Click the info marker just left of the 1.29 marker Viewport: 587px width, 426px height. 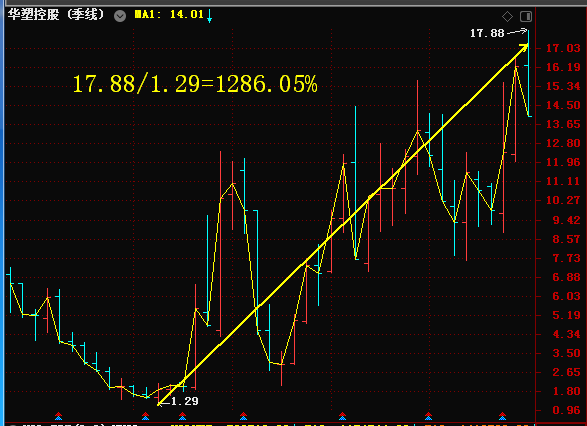point(146,416)
